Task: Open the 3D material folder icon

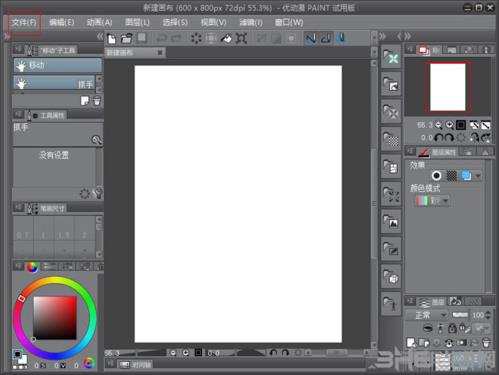Action: (x=391, y=277)
